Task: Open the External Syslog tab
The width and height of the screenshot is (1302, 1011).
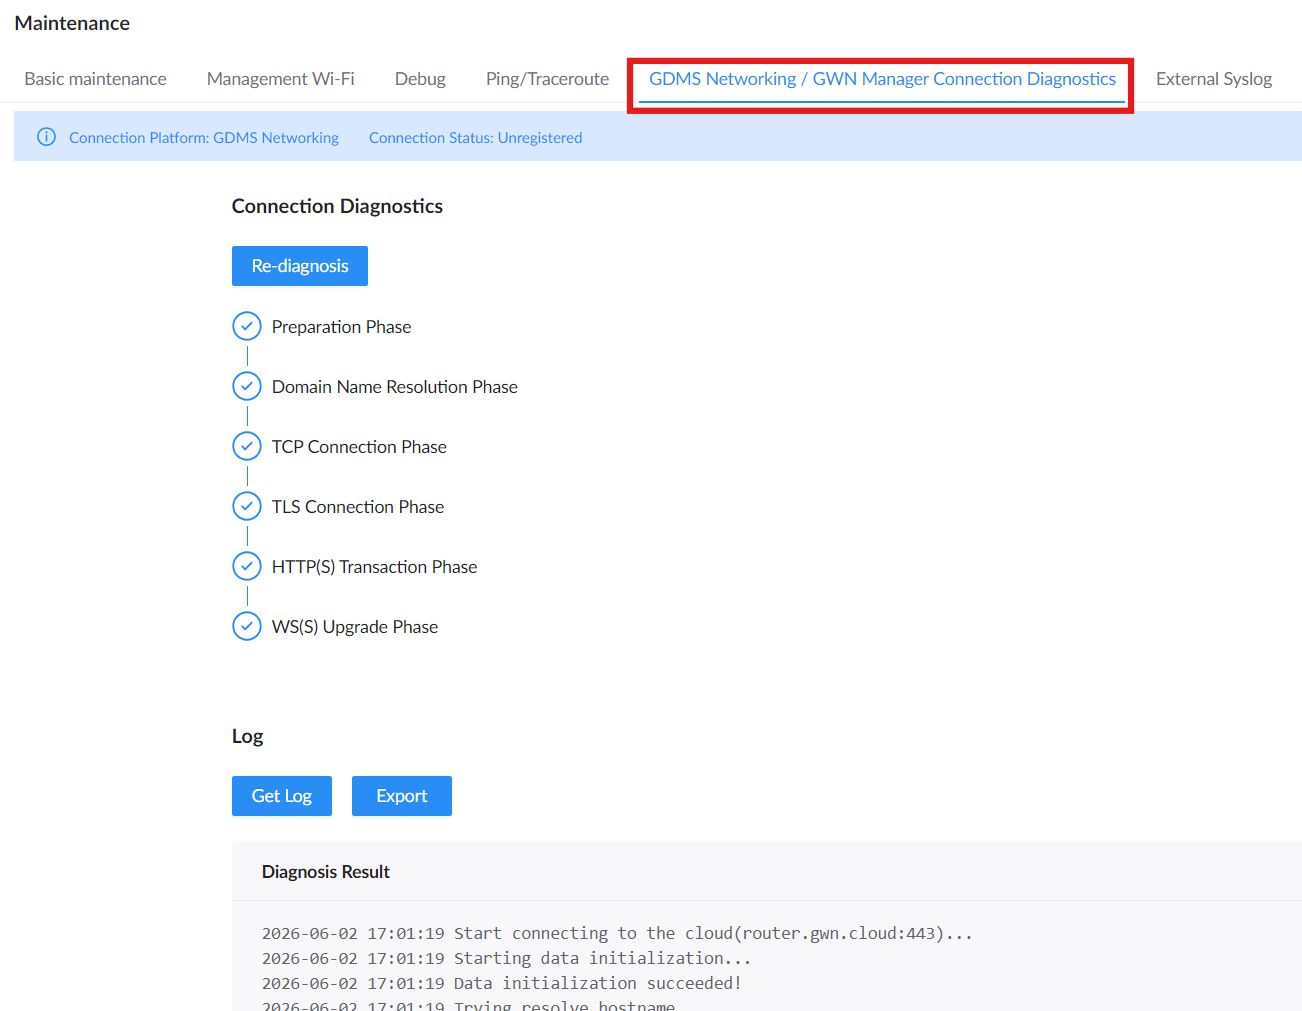Action: tap(1214, 79)
